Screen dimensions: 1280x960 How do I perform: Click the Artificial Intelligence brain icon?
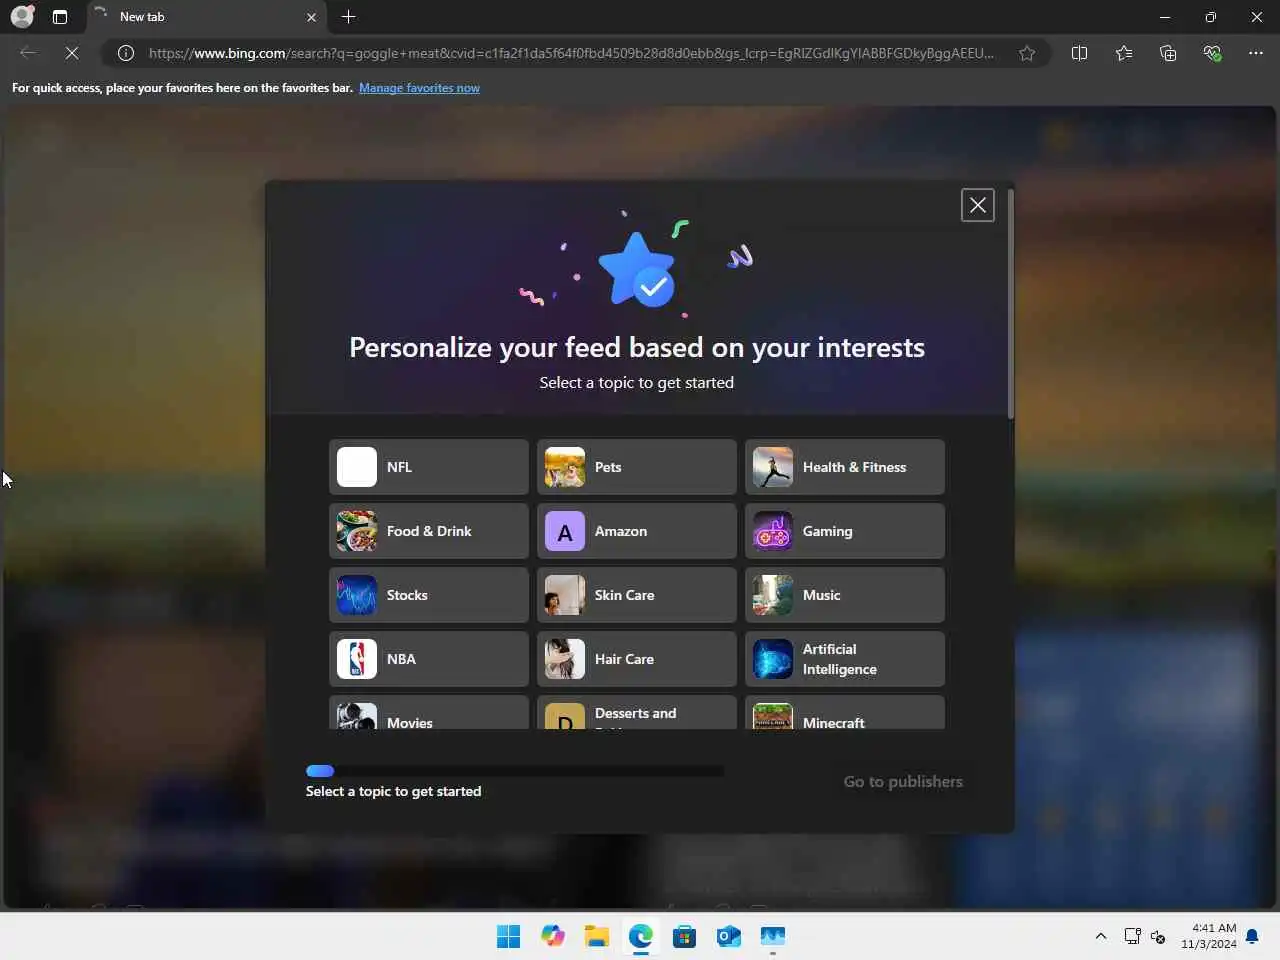773,659
